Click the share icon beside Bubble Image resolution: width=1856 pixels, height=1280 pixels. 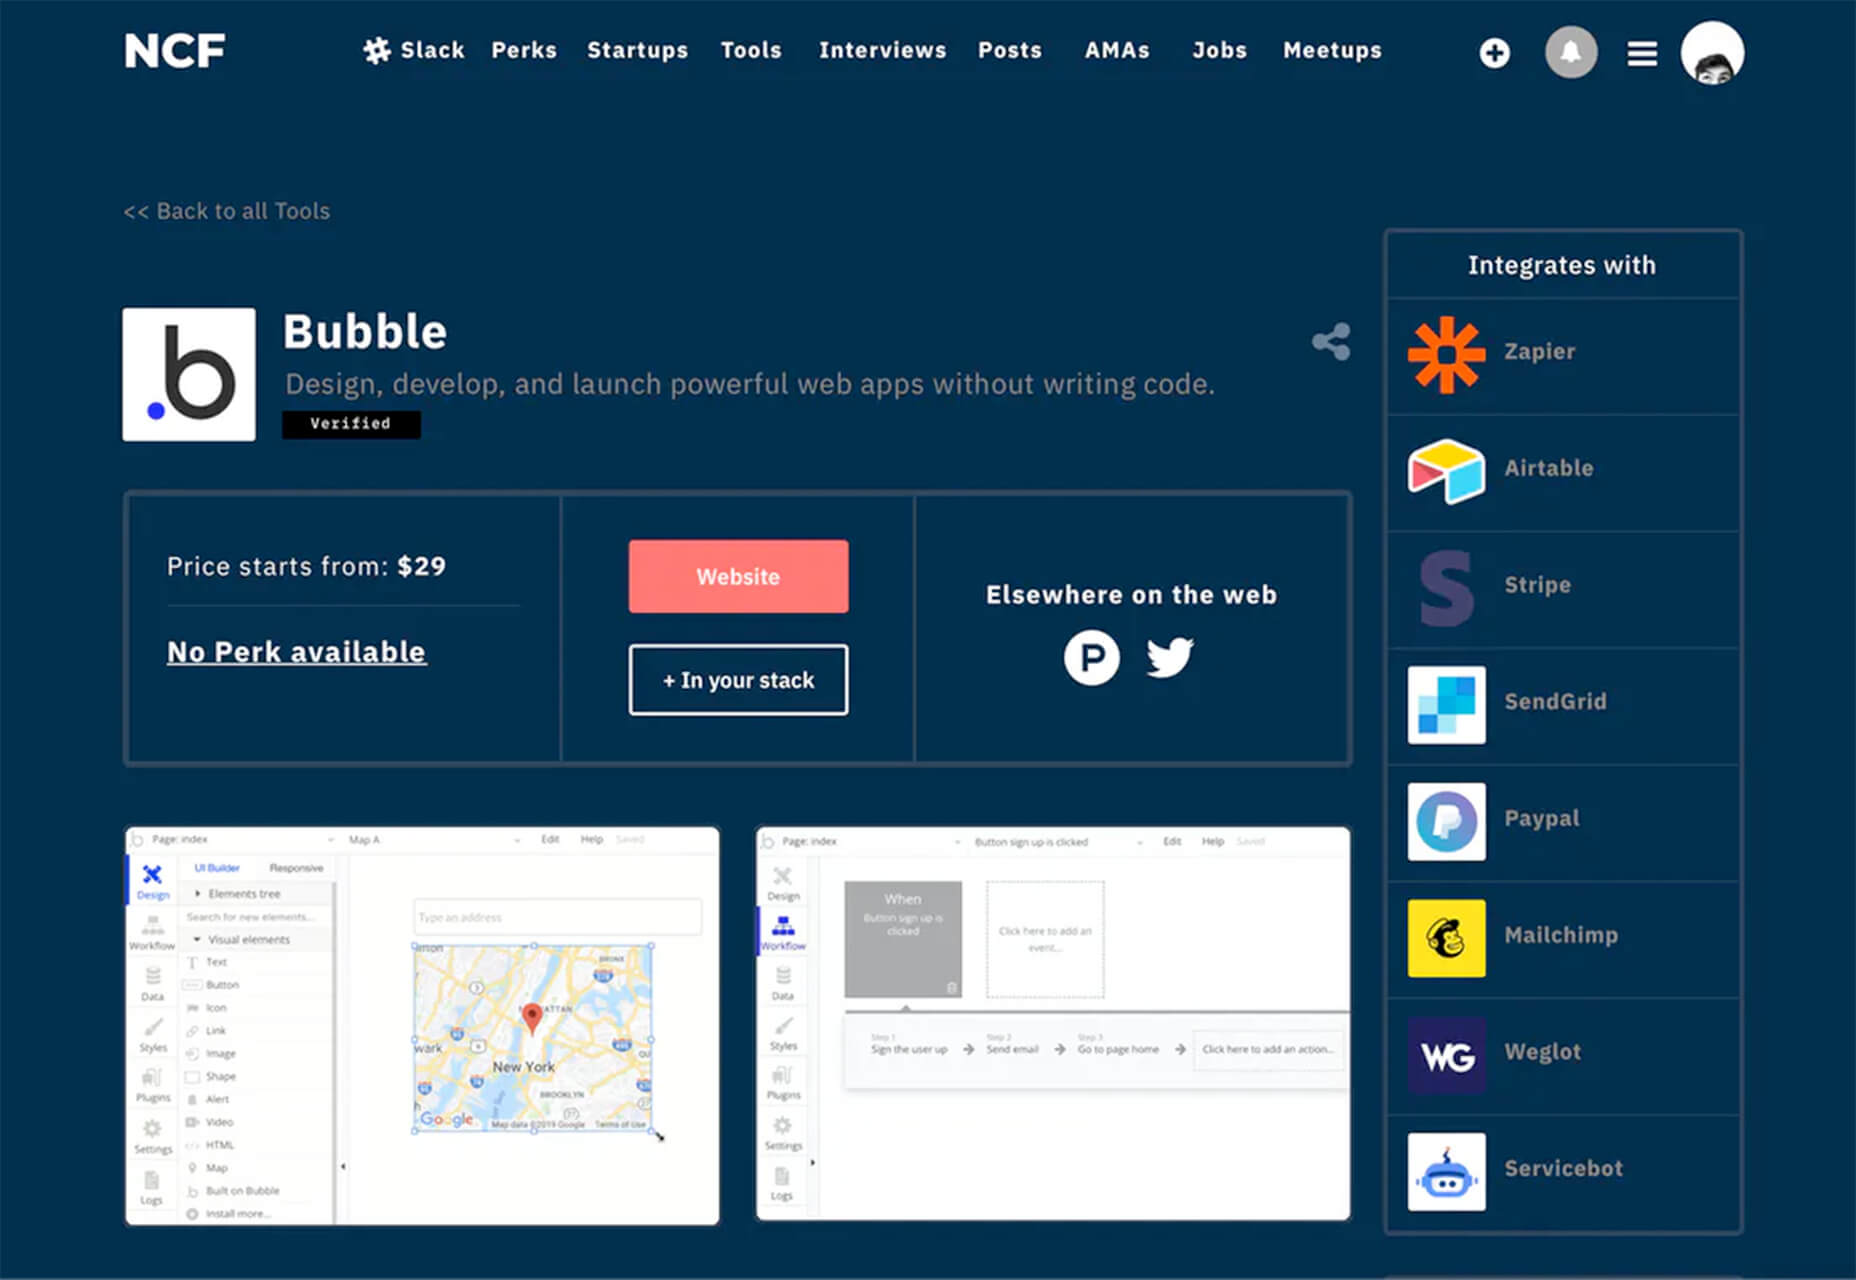[x=1331, y=342]
